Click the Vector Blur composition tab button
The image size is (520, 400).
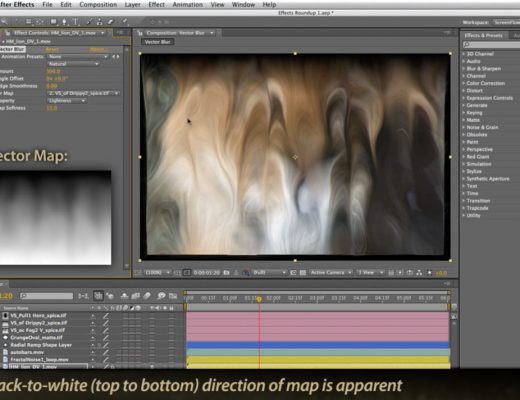tap(157, 42)
